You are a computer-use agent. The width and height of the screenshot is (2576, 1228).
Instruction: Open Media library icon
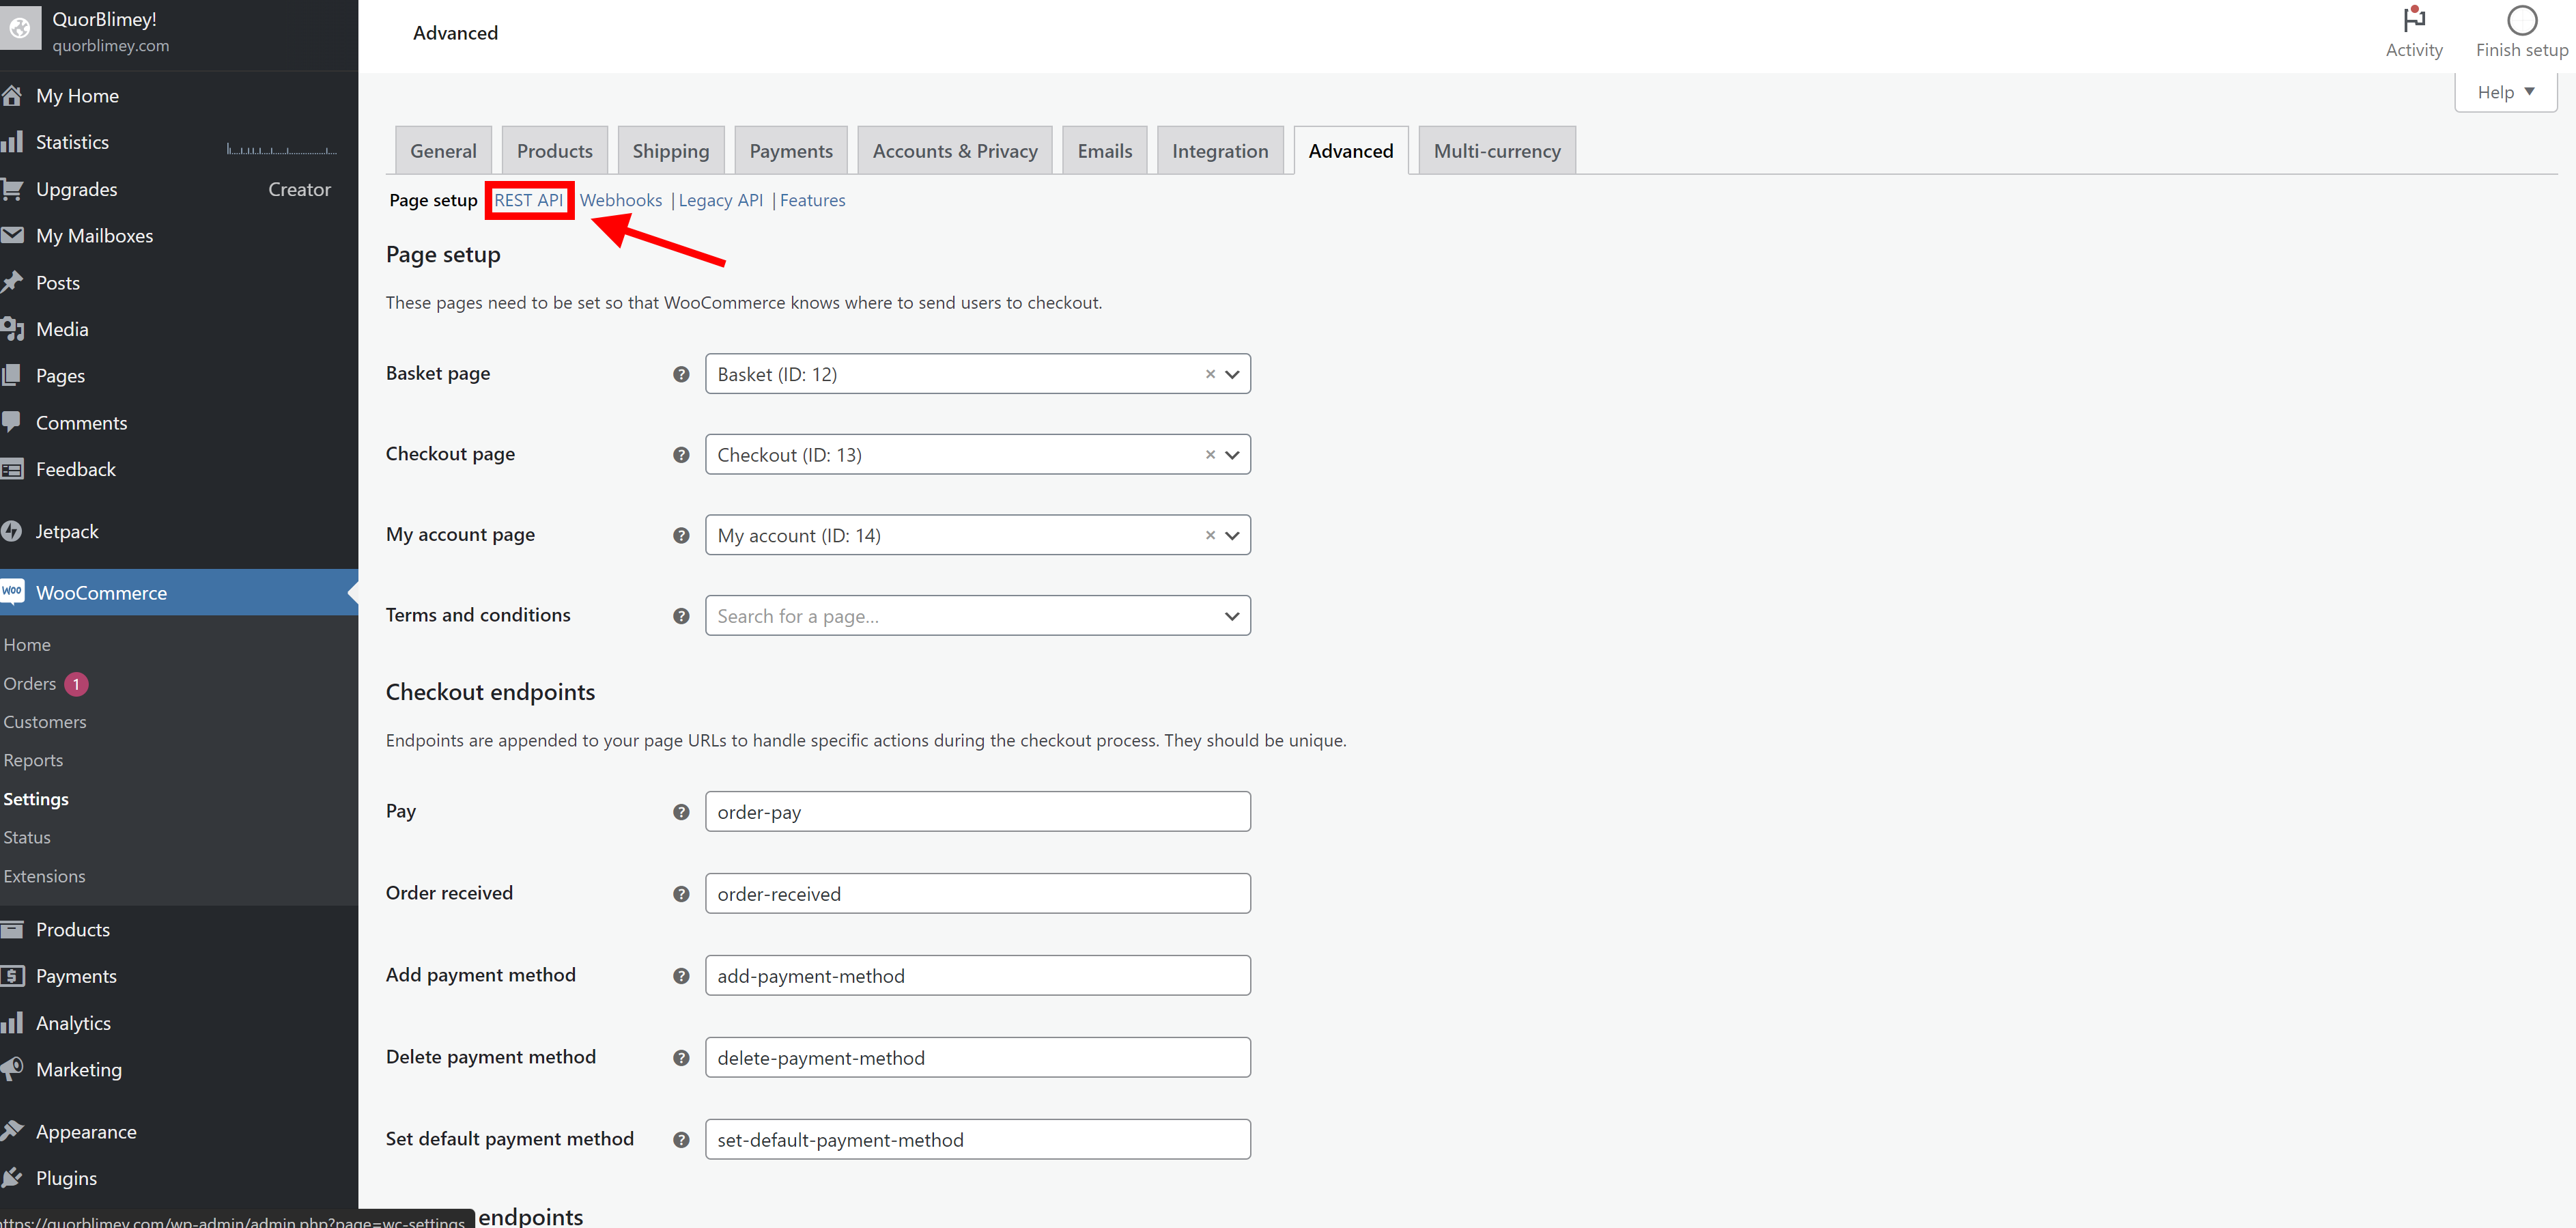pyautogui.click(x=12, y=329)
